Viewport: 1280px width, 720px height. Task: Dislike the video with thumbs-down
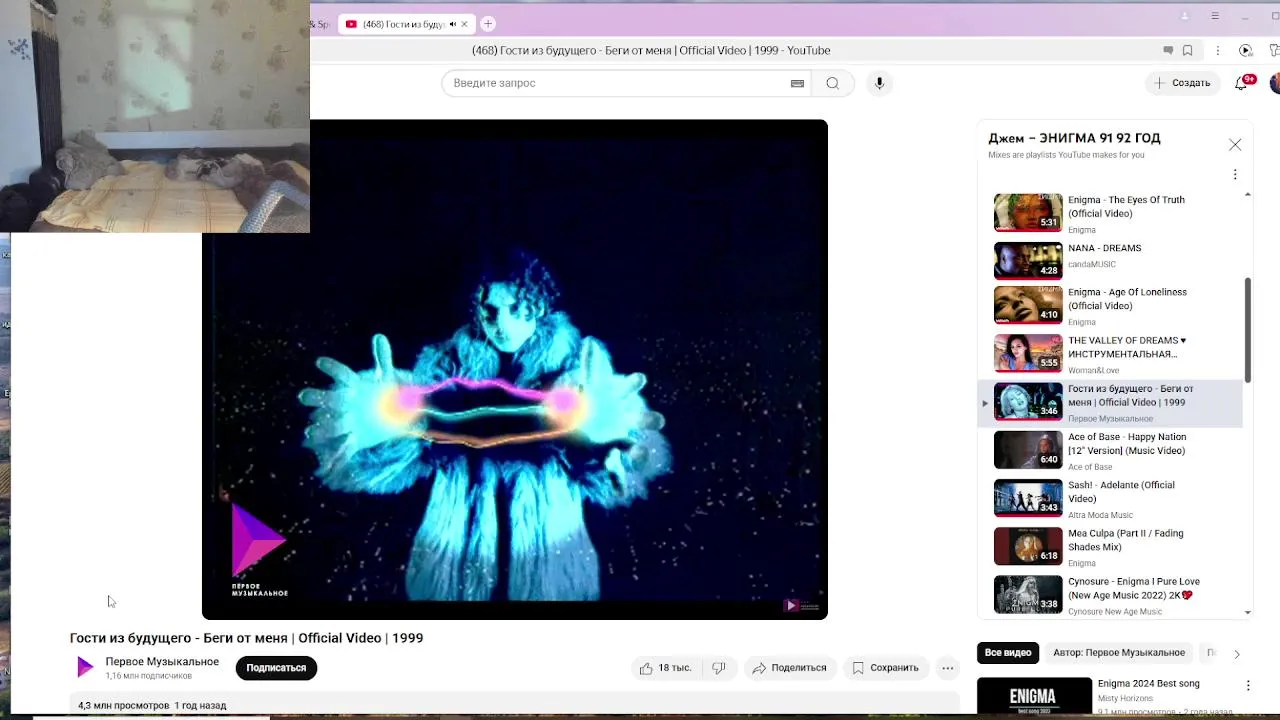pyautogui.click(x=719, y=668)
